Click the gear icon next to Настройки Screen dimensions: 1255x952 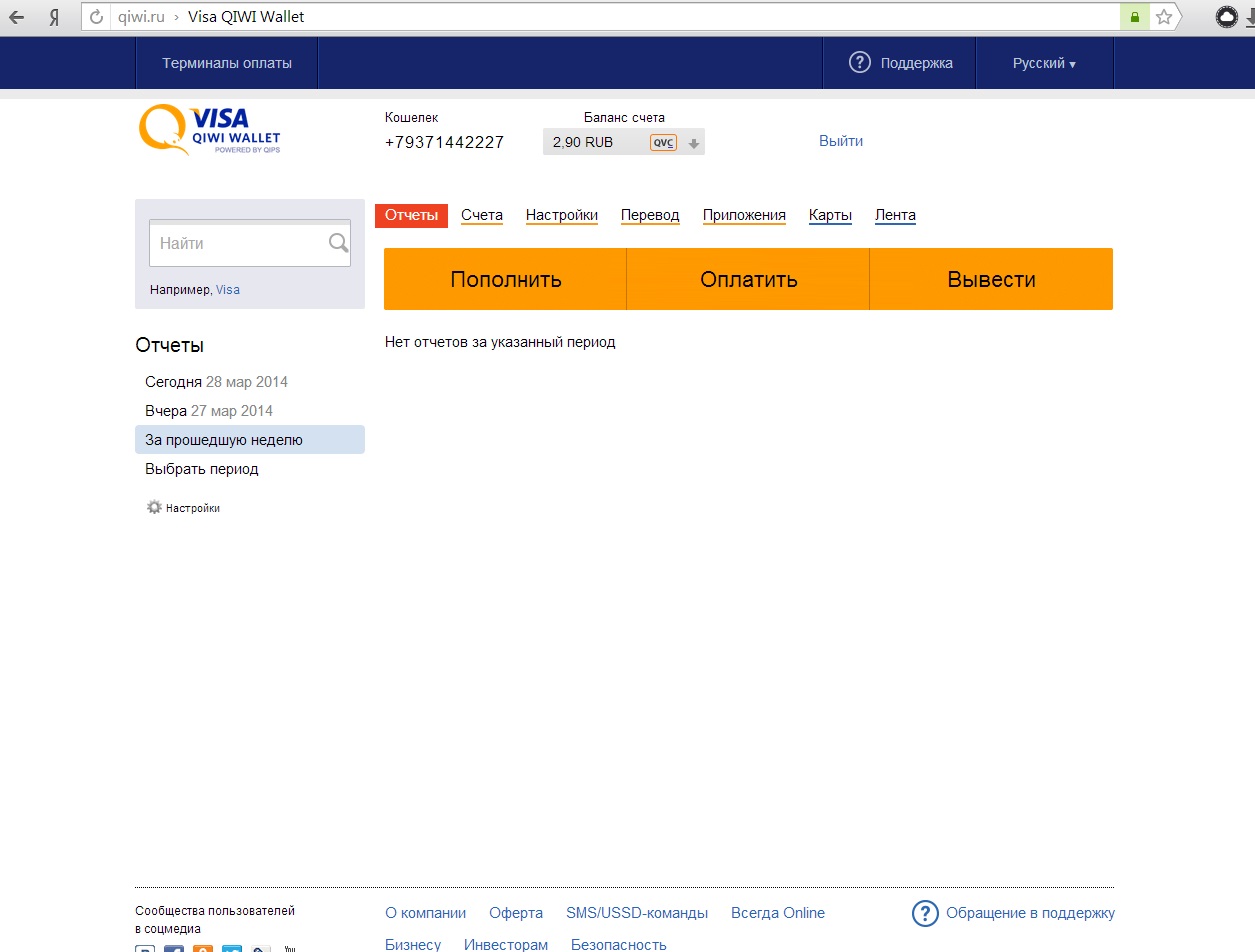(x=154, y=507)
